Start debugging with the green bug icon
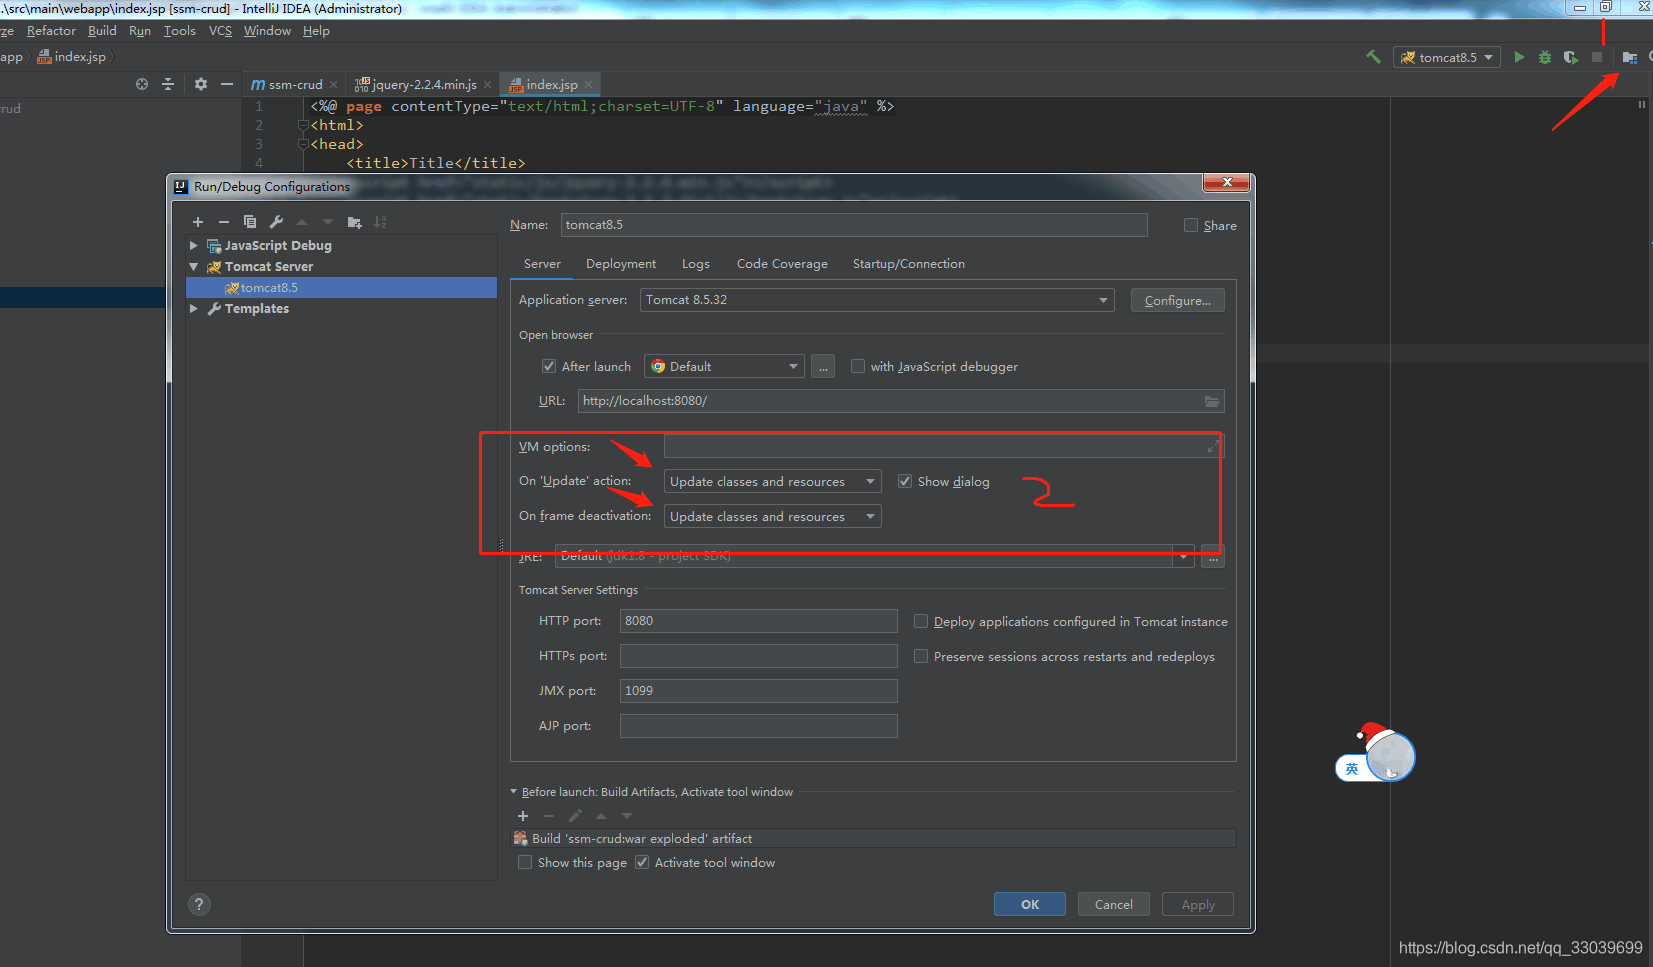 [x=1545, y=57]
